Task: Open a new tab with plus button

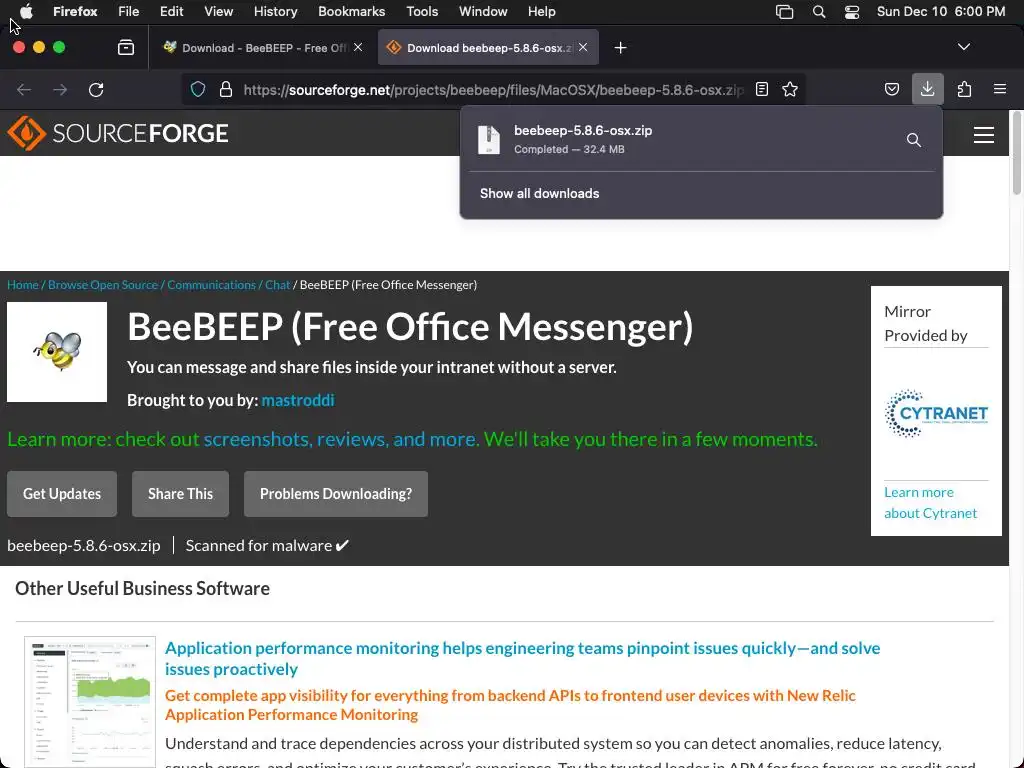Action: [620, 48]
